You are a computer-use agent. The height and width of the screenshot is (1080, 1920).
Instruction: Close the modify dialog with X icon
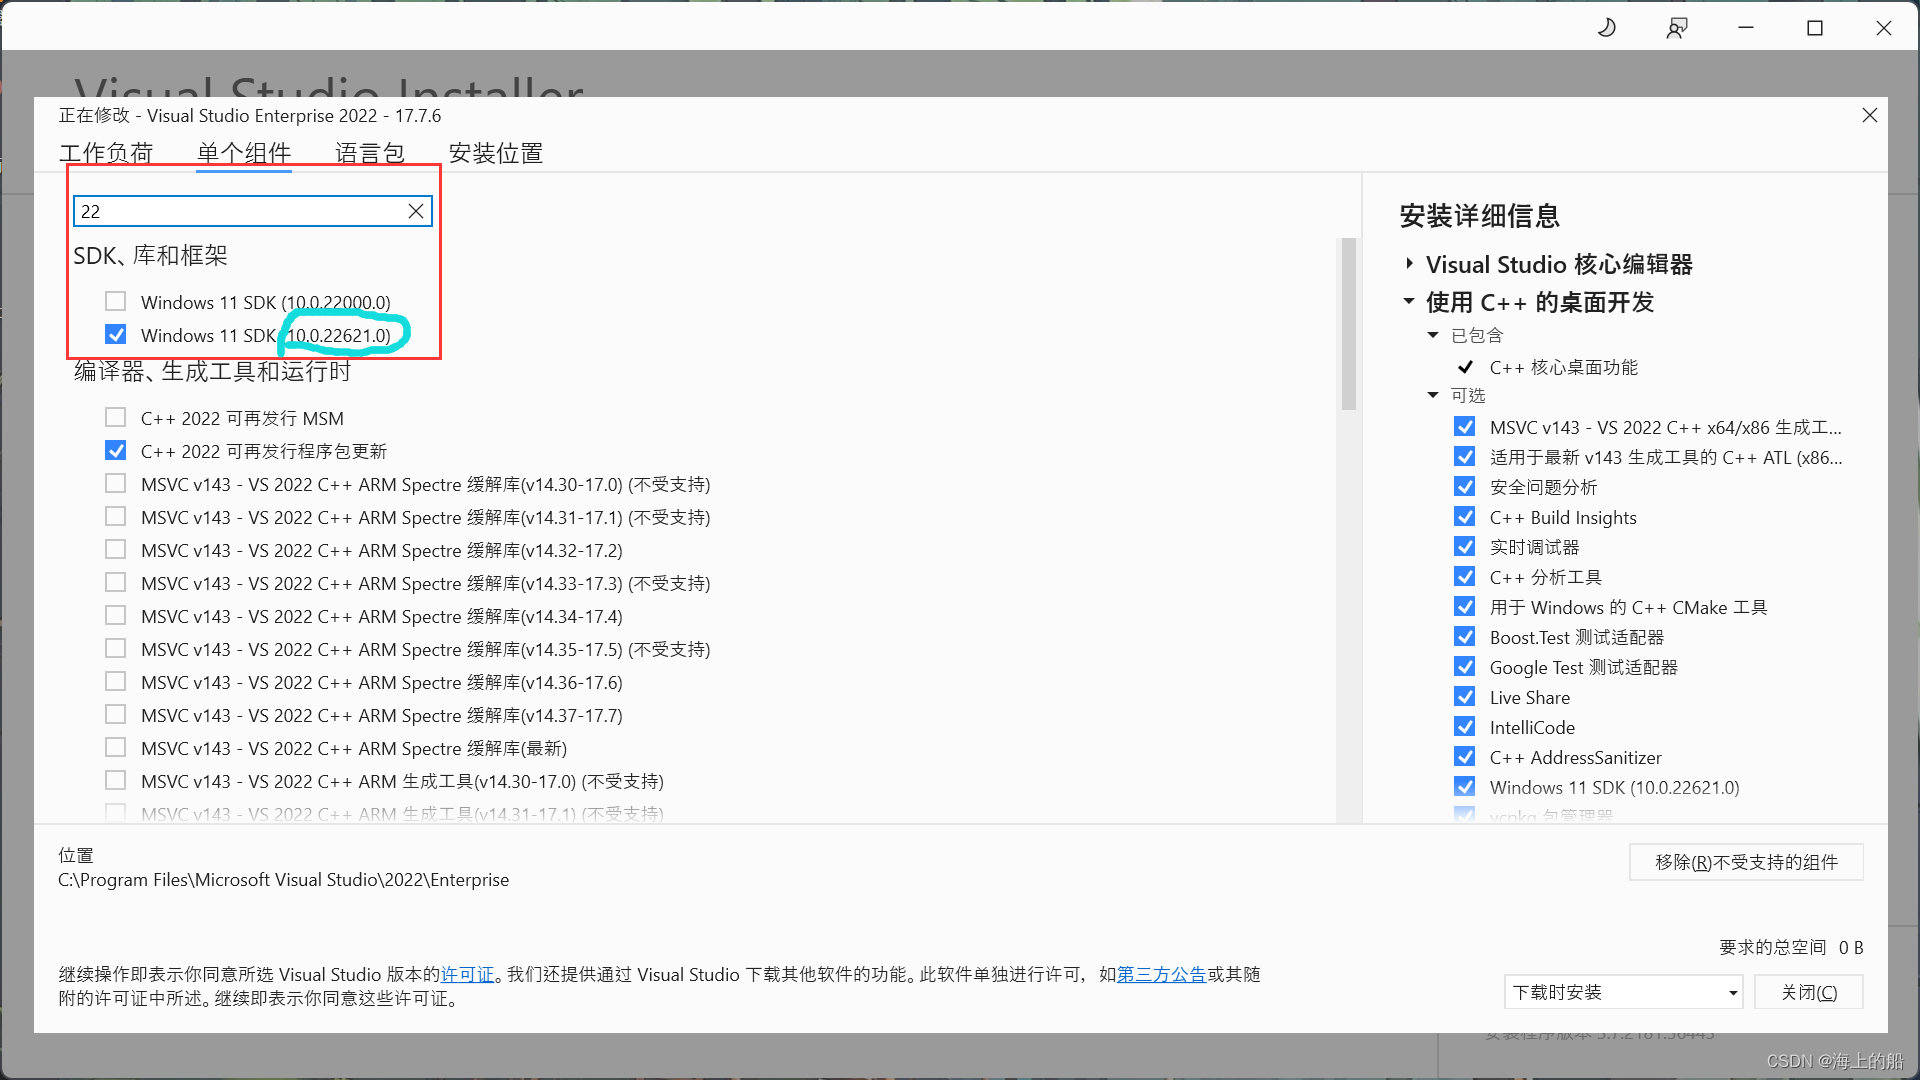1869,115
